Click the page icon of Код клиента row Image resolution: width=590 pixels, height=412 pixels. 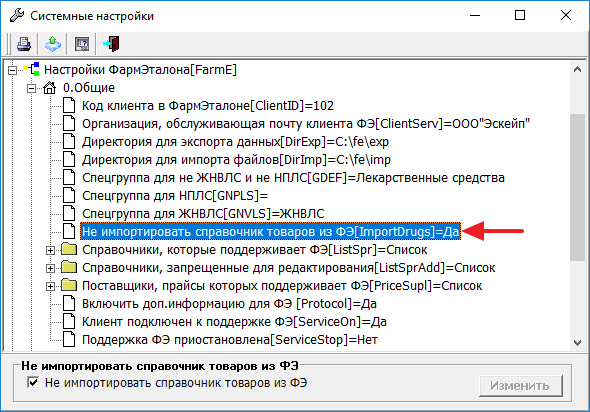(x=69, y=105)
